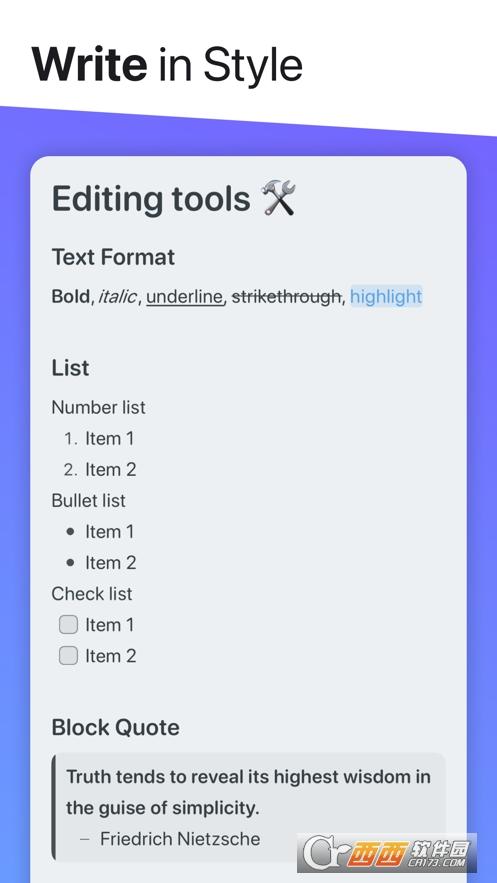Click the Text Format heading
The width and height of the screenshot is (497, 883).
tap(113, 257)
